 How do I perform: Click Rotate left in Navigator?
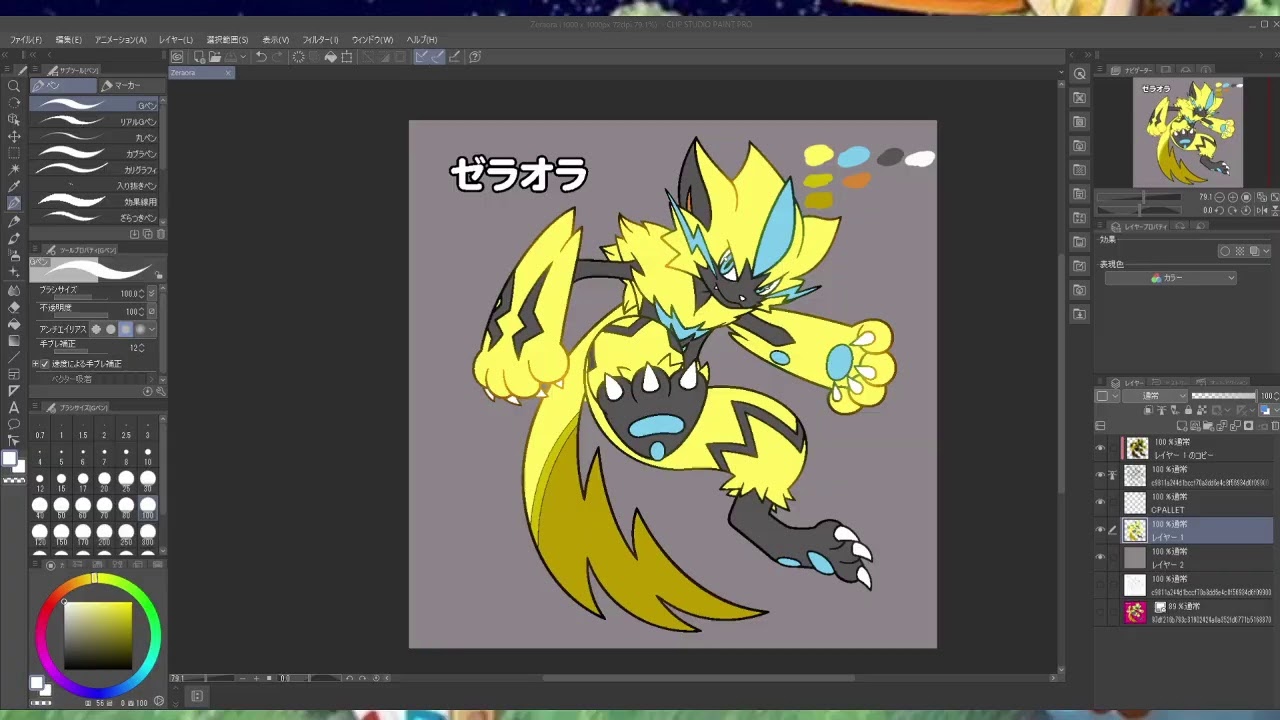coord(1221,211)
